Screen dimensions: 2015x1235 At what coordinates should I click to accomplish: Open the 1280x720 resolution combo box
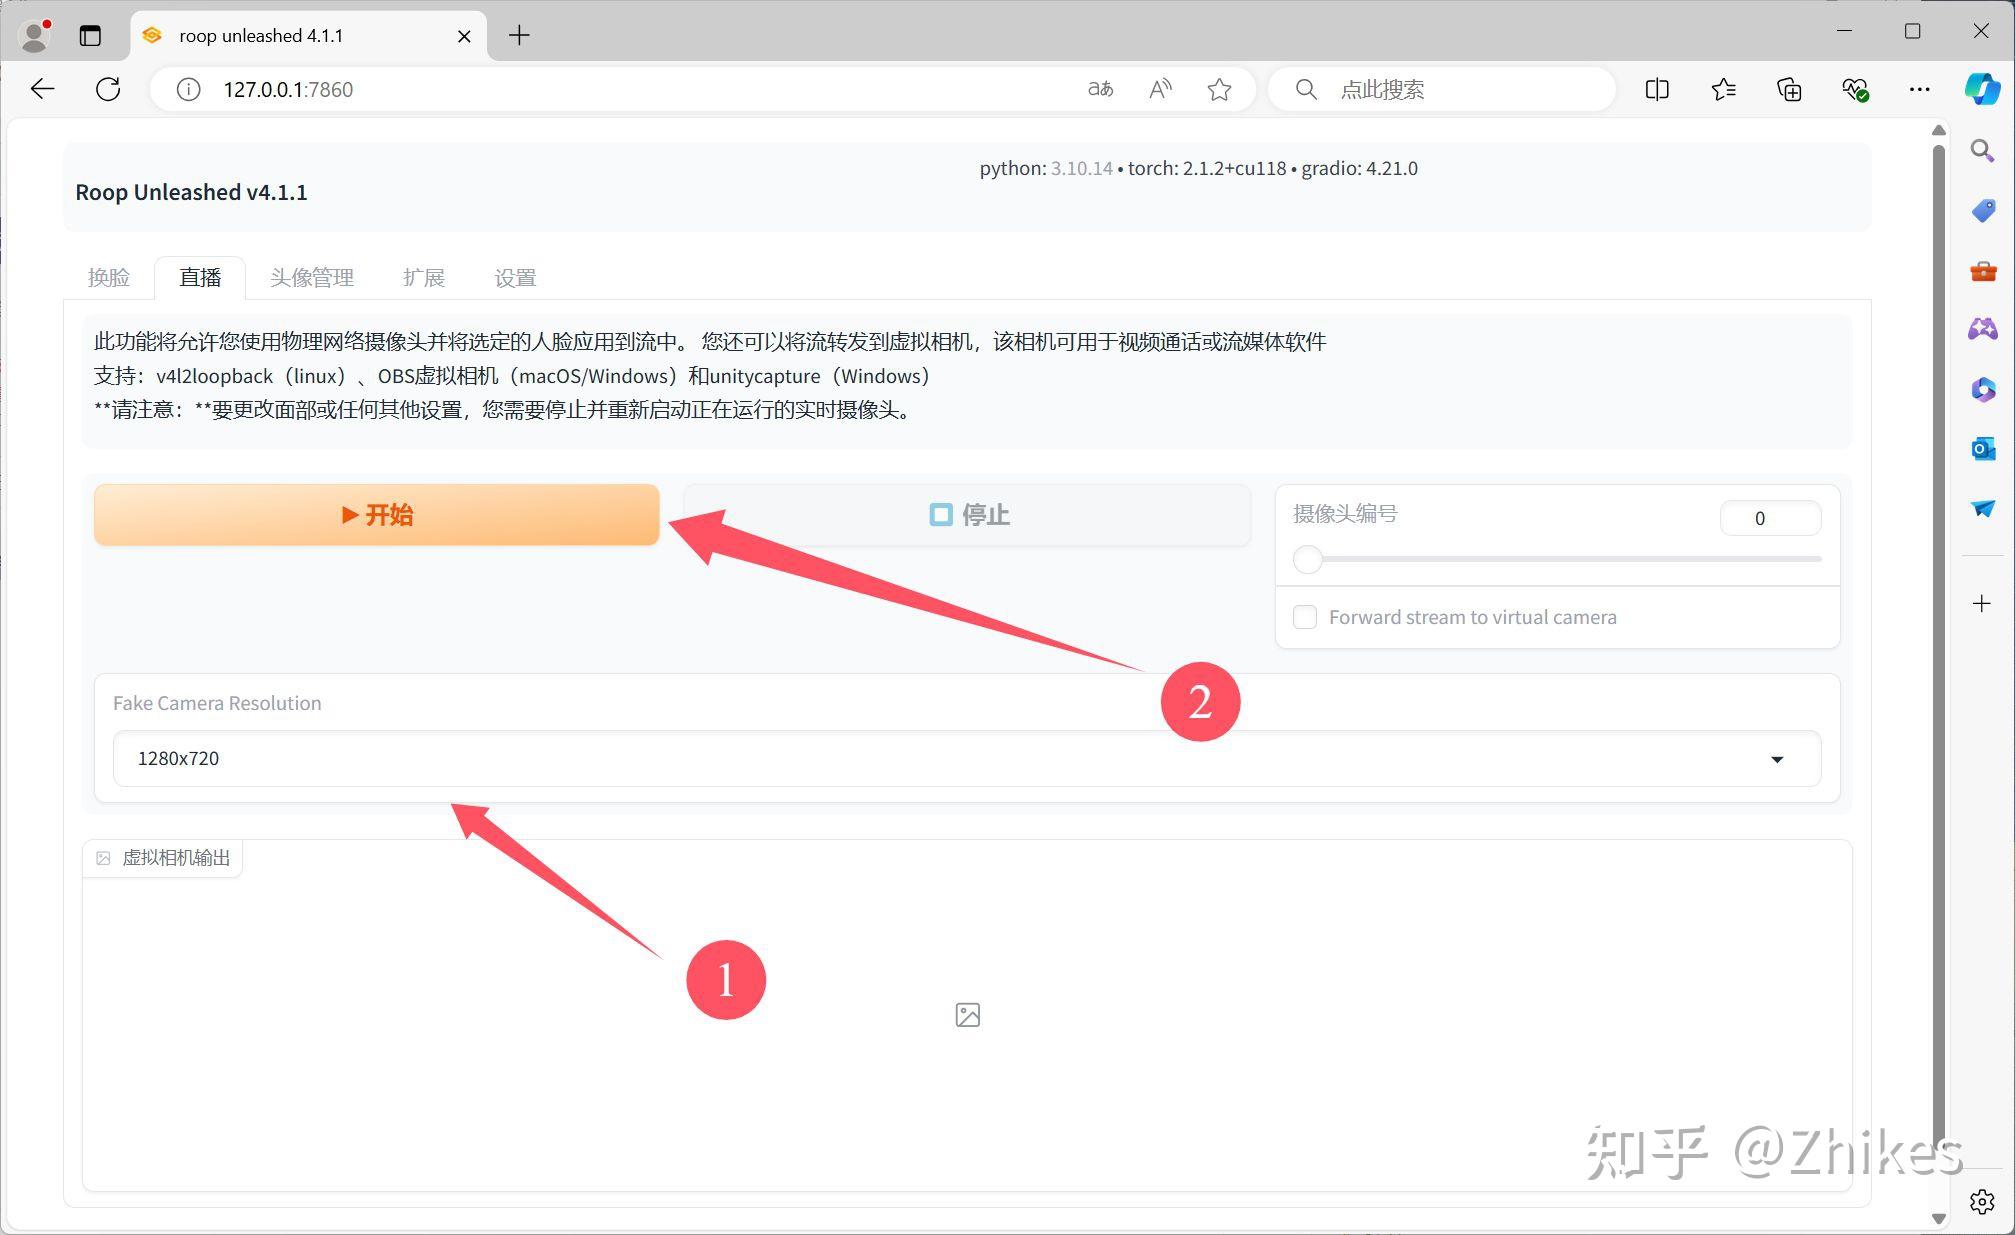click(966, 758)
